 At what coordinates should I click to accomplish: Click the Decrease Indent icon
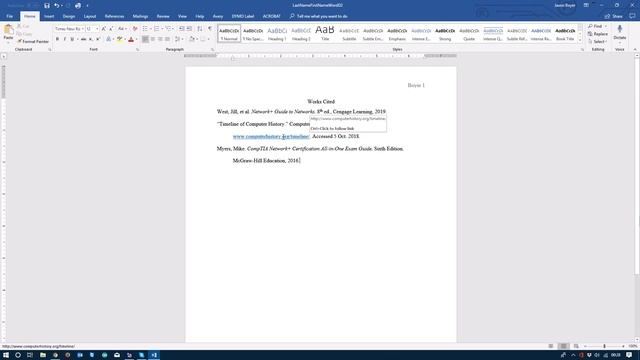(x=182, y=29)
